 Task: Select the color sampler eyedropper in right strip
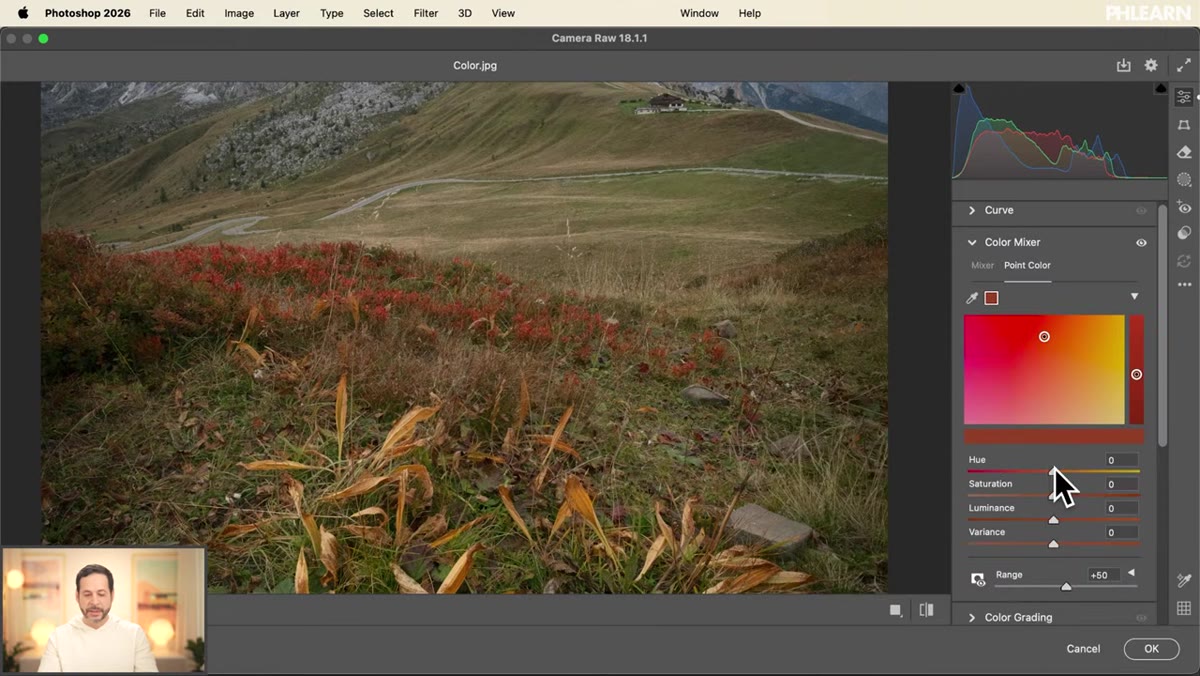pos(1184,580)
